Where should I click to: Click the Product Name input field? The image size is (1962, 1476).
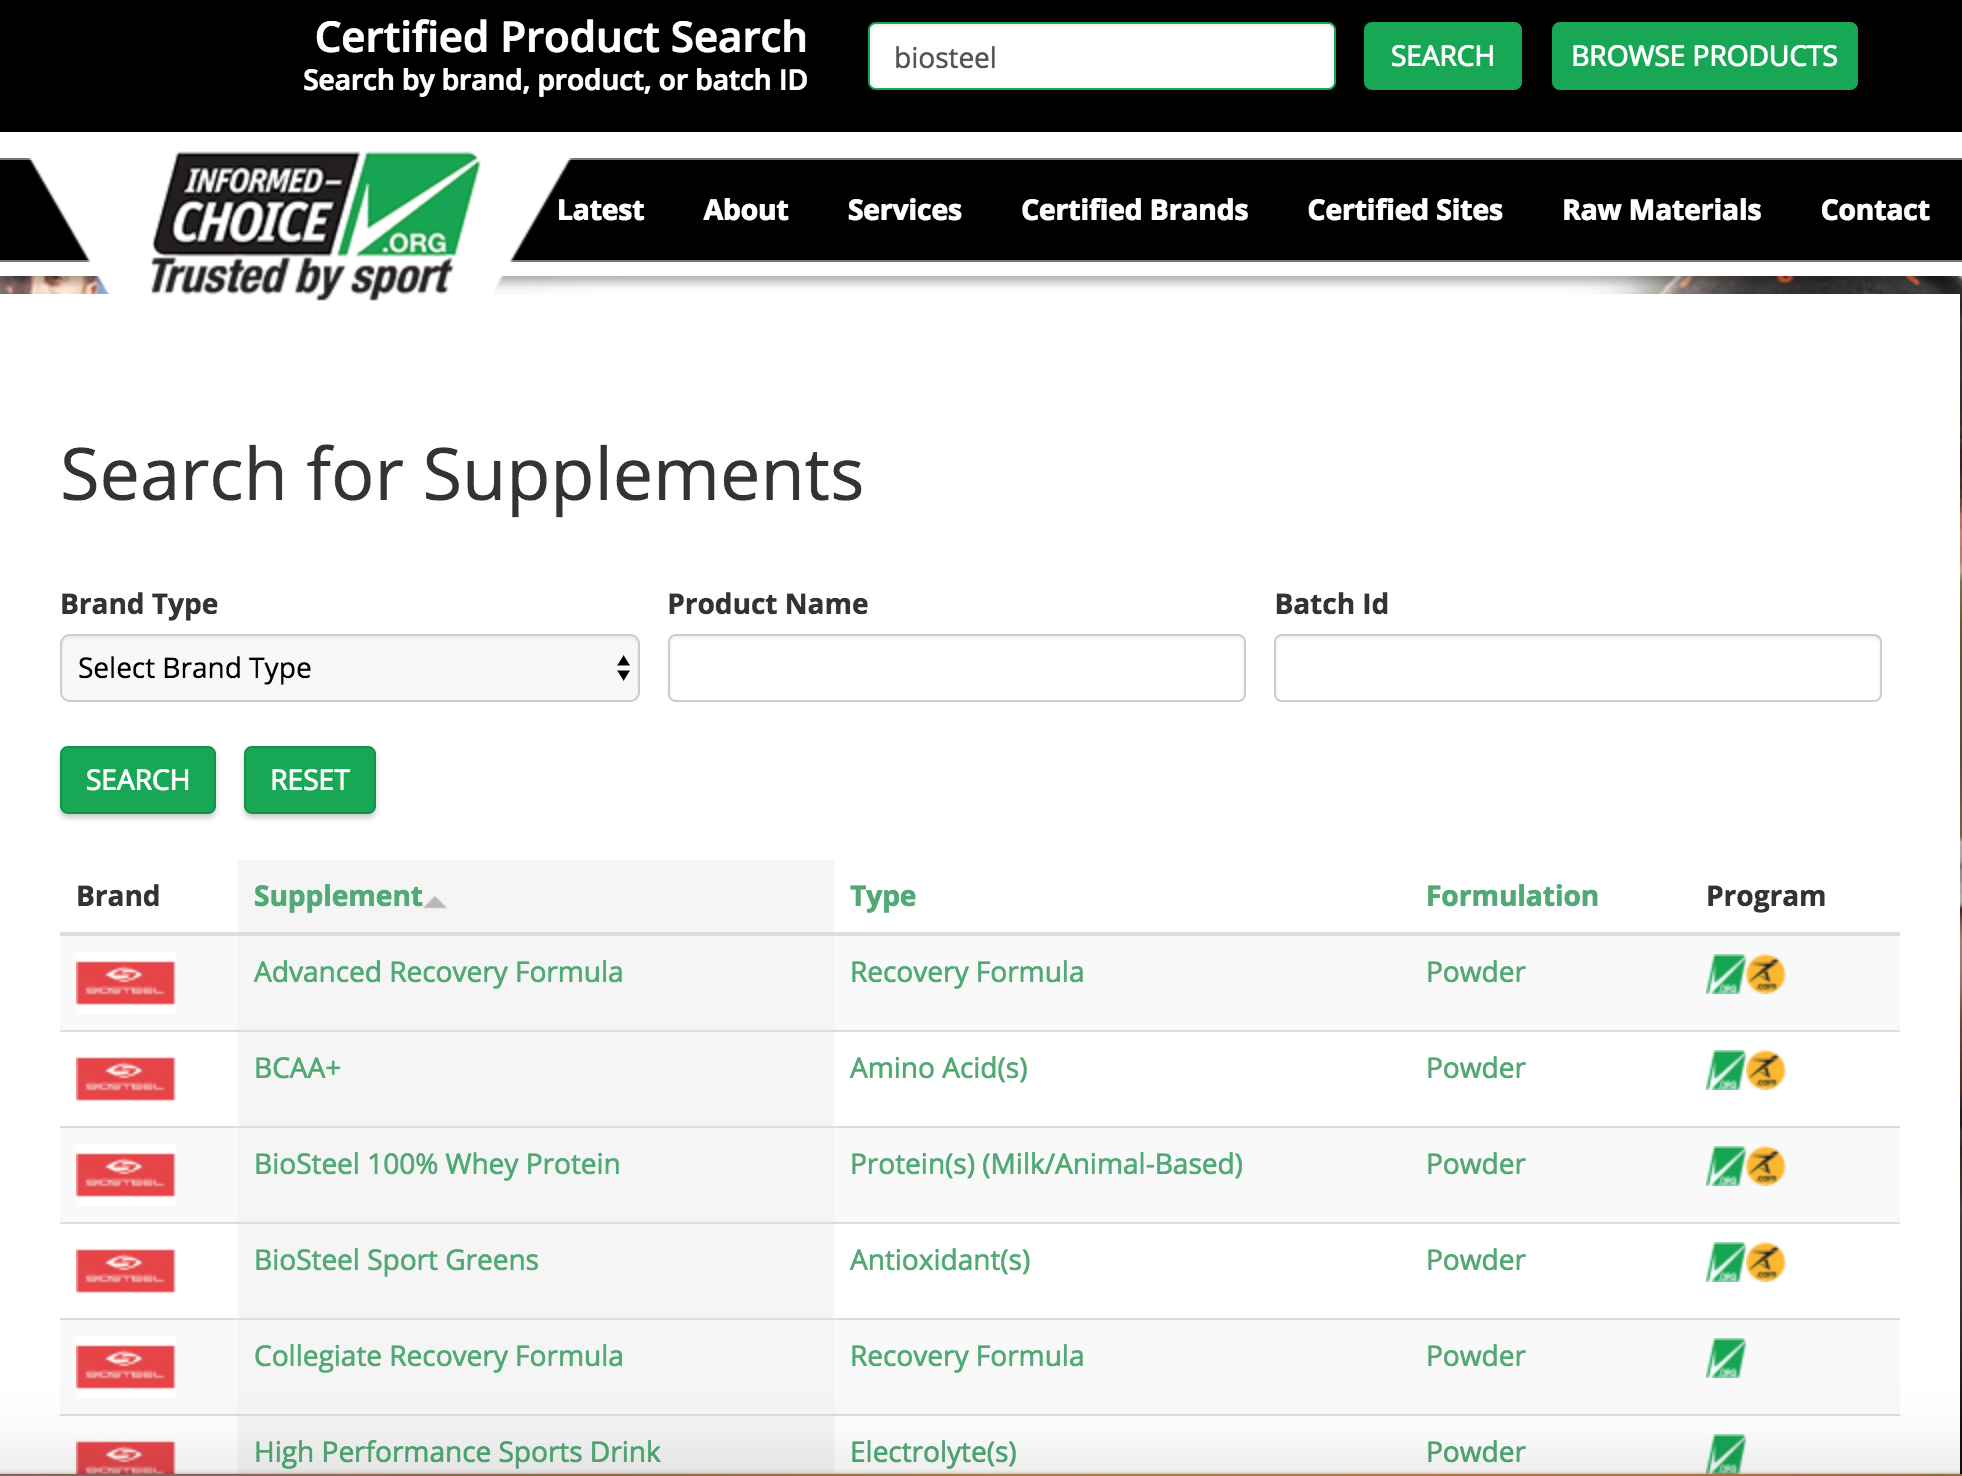[957, 668]
